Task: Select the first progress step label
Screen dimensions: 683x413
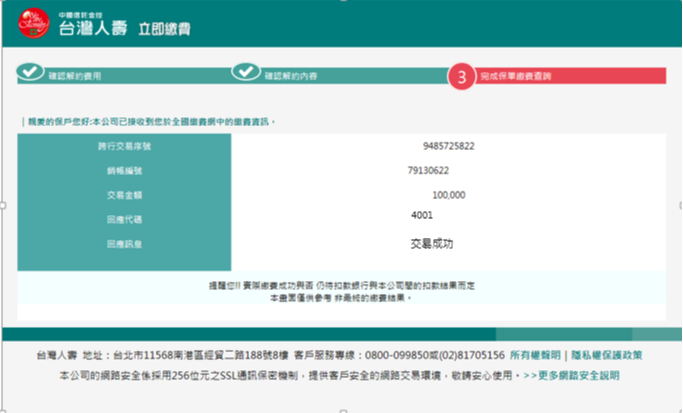Action: [x=74, y=76]
